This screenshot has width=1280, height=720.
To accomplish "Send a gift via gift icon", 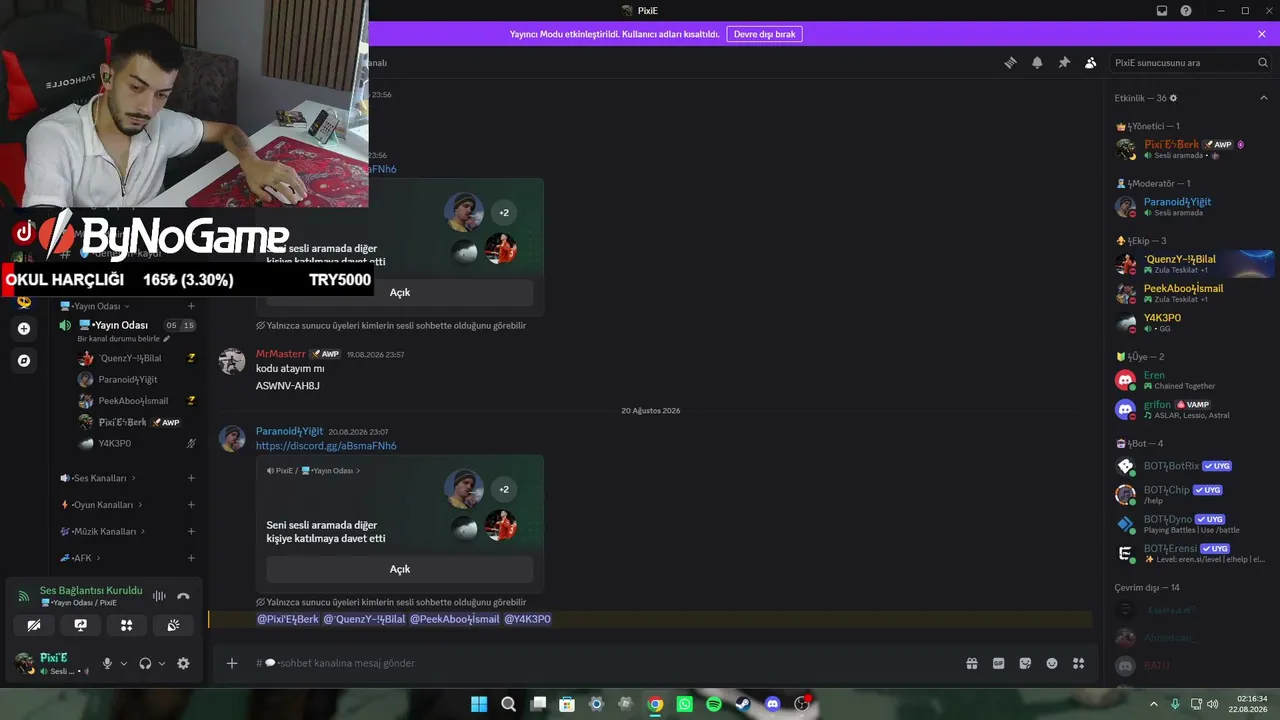I will pos(971,663).
